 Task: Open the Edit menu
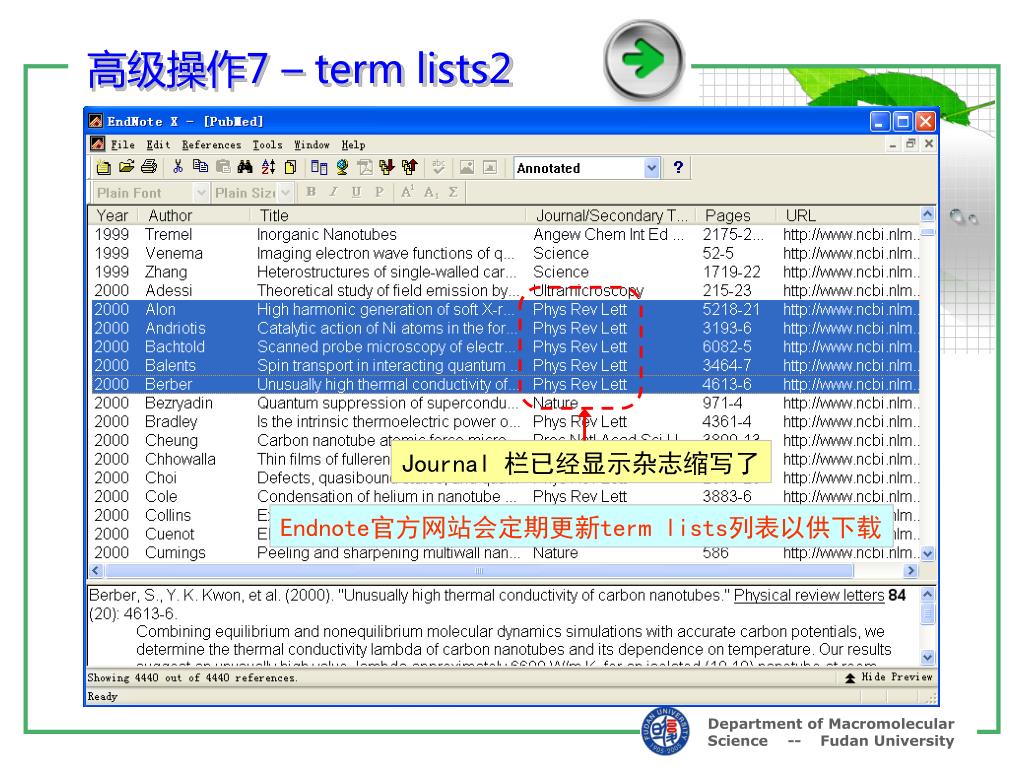(x=158, y=145)
